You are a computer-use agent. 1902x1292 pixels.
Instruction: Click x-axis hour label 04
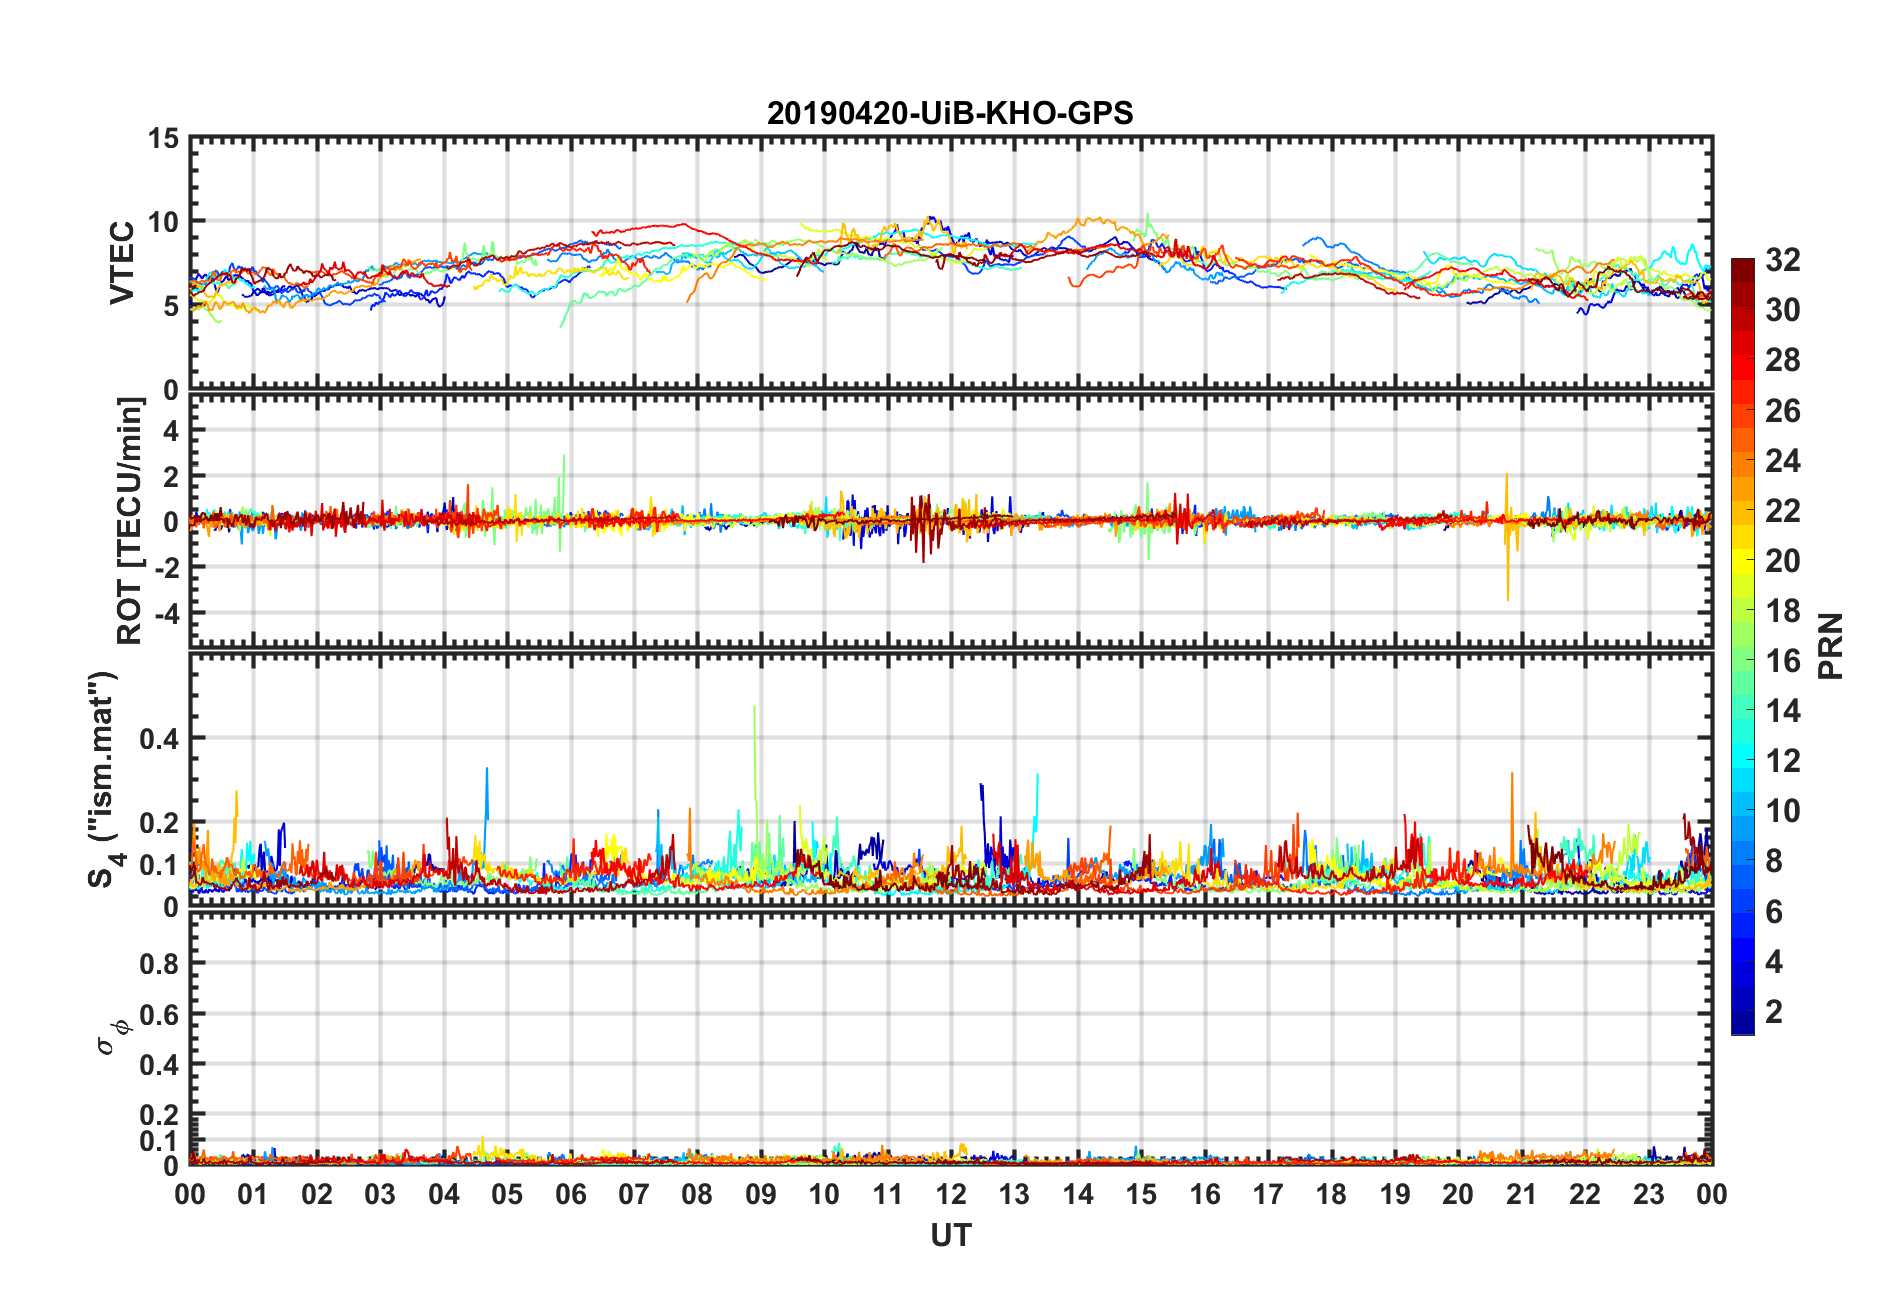pyautogui.click(x=444, y=1194)
